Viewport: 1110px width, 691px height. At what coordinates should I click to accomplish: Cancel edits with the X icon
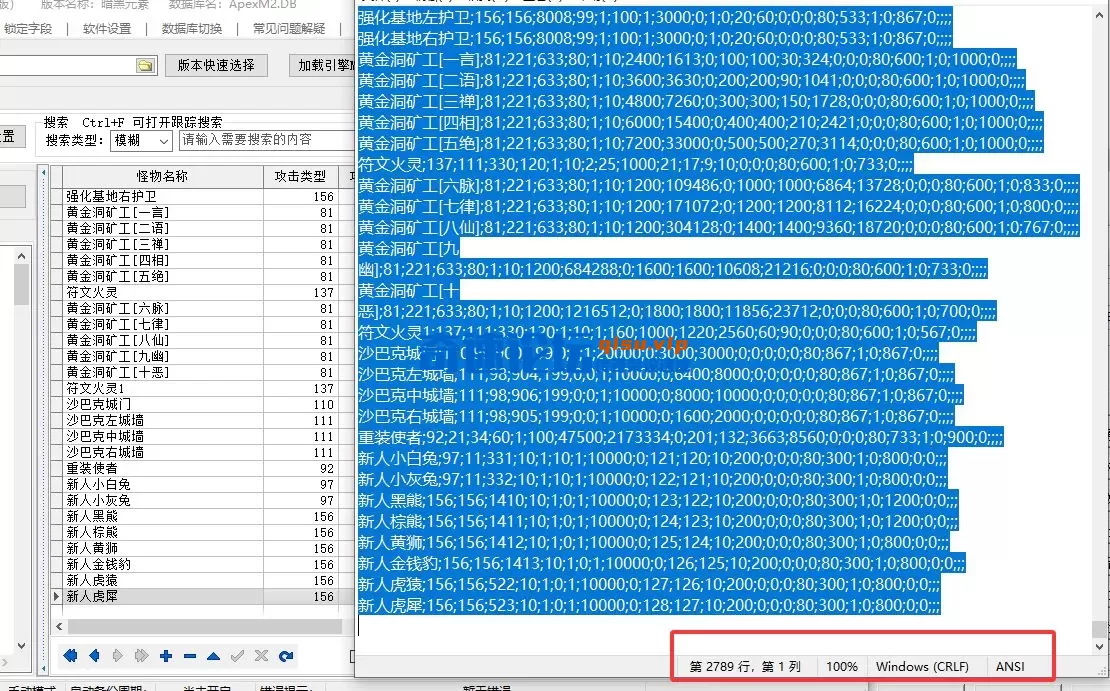260,656
